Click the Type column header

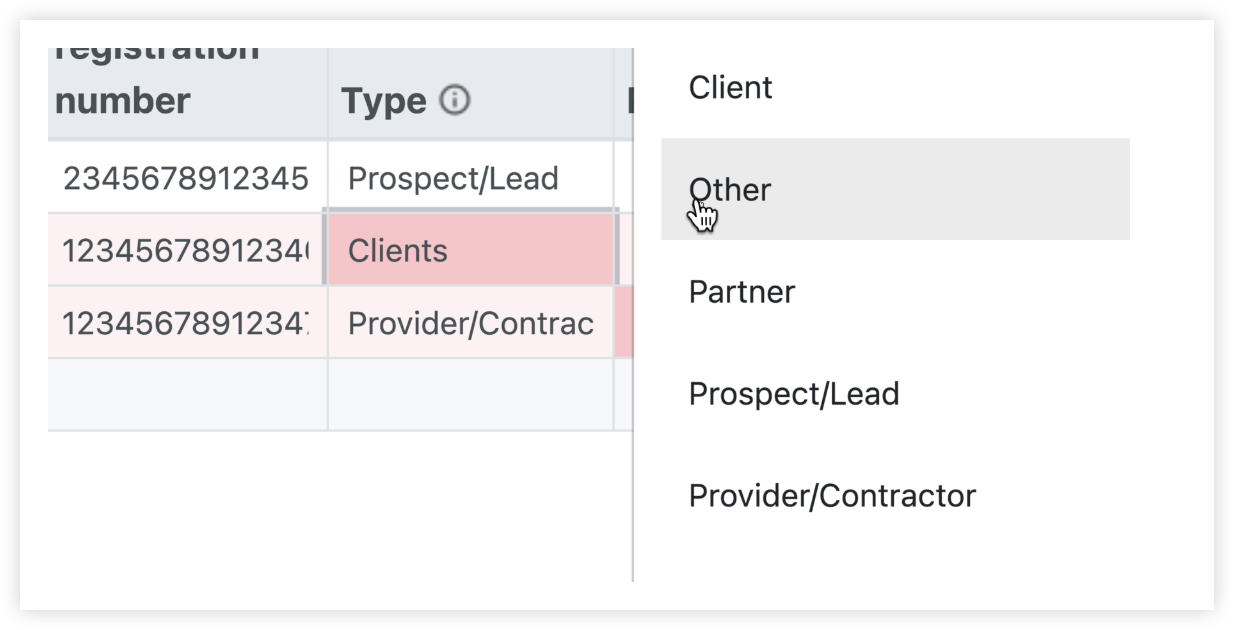470,93
